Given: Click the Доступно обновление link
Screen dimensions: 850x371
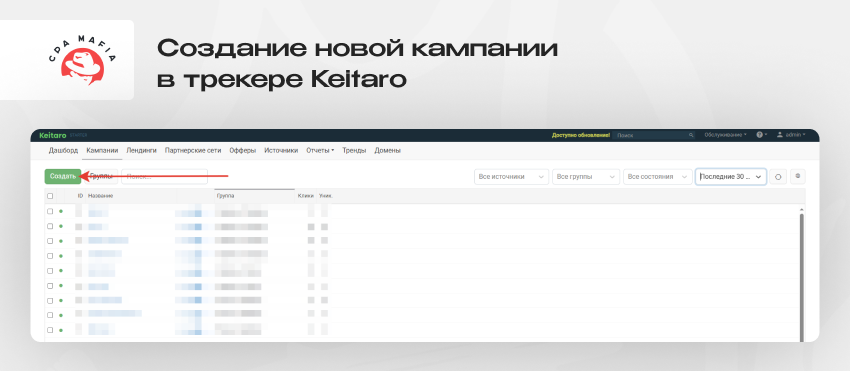Looking at the screenshot, I should 581,135.
